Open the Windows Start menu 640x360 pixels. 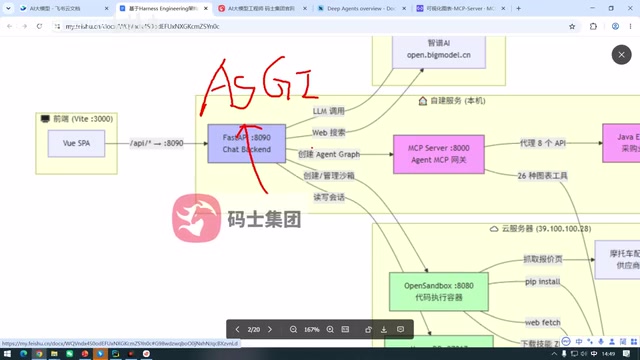[x=7, y=353]
